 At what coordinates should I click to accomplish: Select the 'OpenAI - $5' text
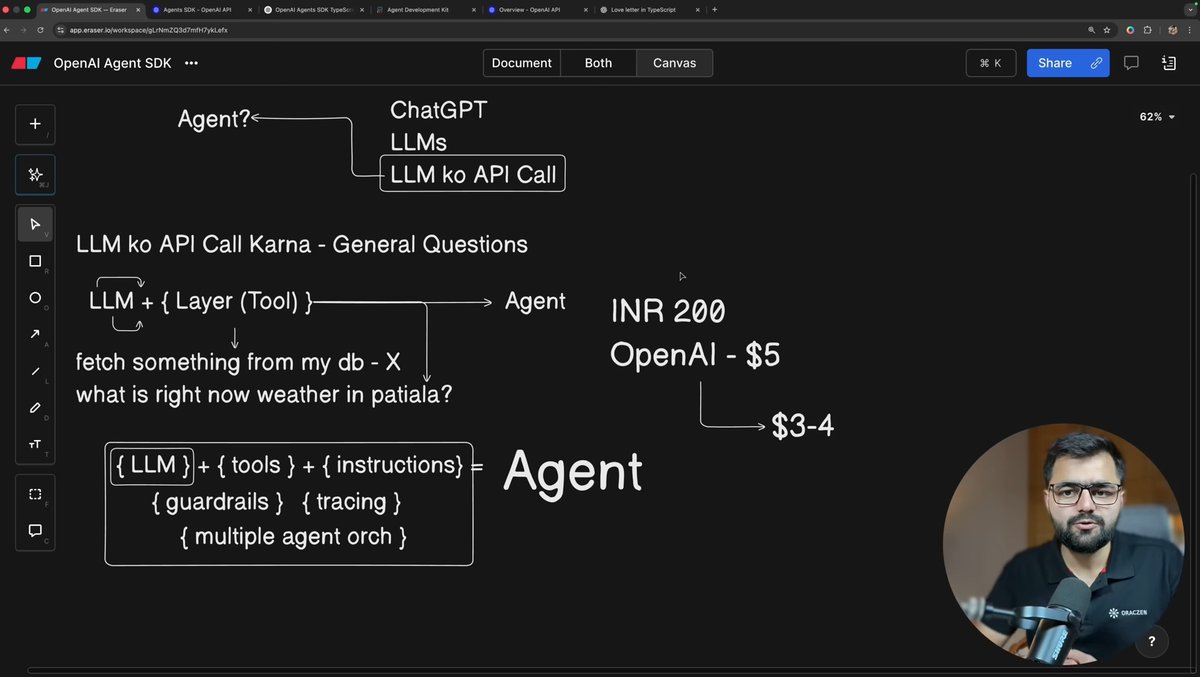(x=695, y=355)
